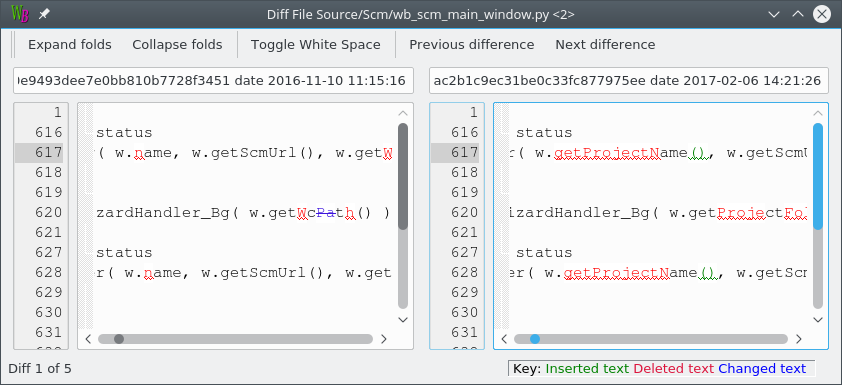
Task: Click right pane blue horizontal scrollbar handle
Action: point(535,339)
